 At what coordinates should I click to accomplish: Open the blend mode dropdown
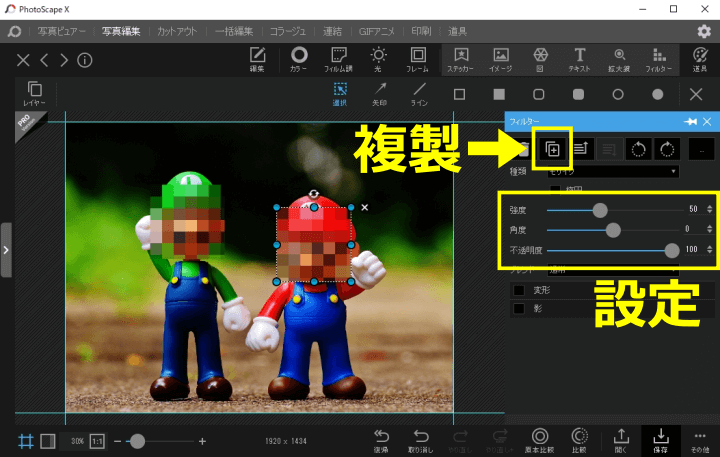pyautogui.click(x=613, y=271)
